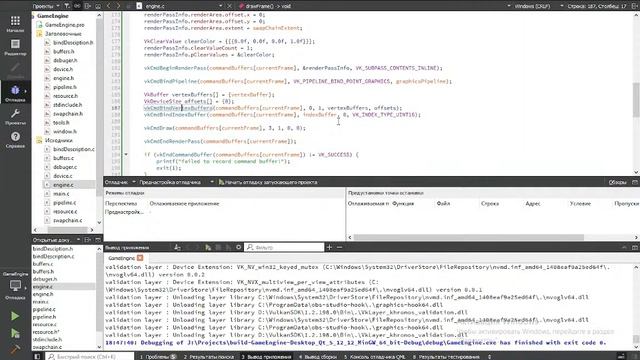Screen dimensions: 640x360
Task: Synchronize with editor link icon
Action: point(77,6)
